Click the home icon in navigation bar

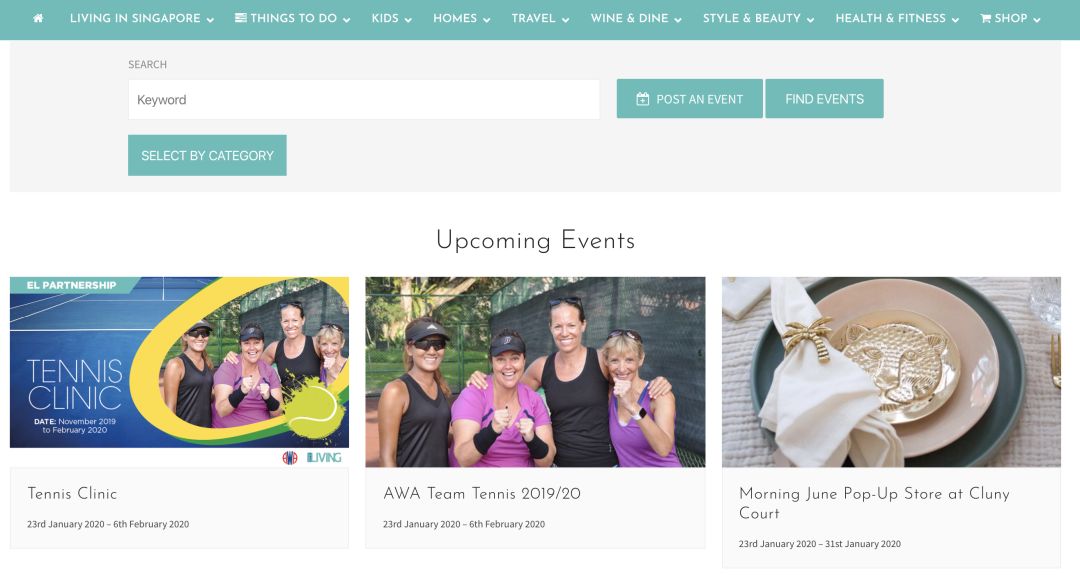[38, 19]
